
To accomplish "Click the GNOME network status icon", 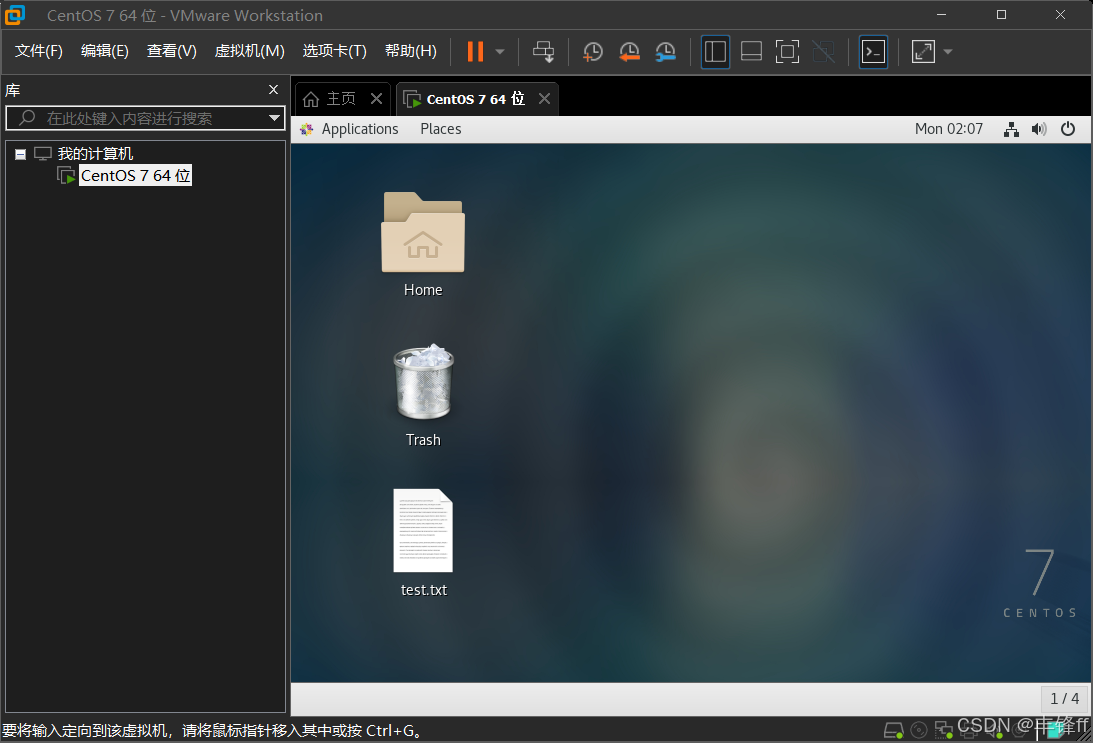I will (1011, 129).
